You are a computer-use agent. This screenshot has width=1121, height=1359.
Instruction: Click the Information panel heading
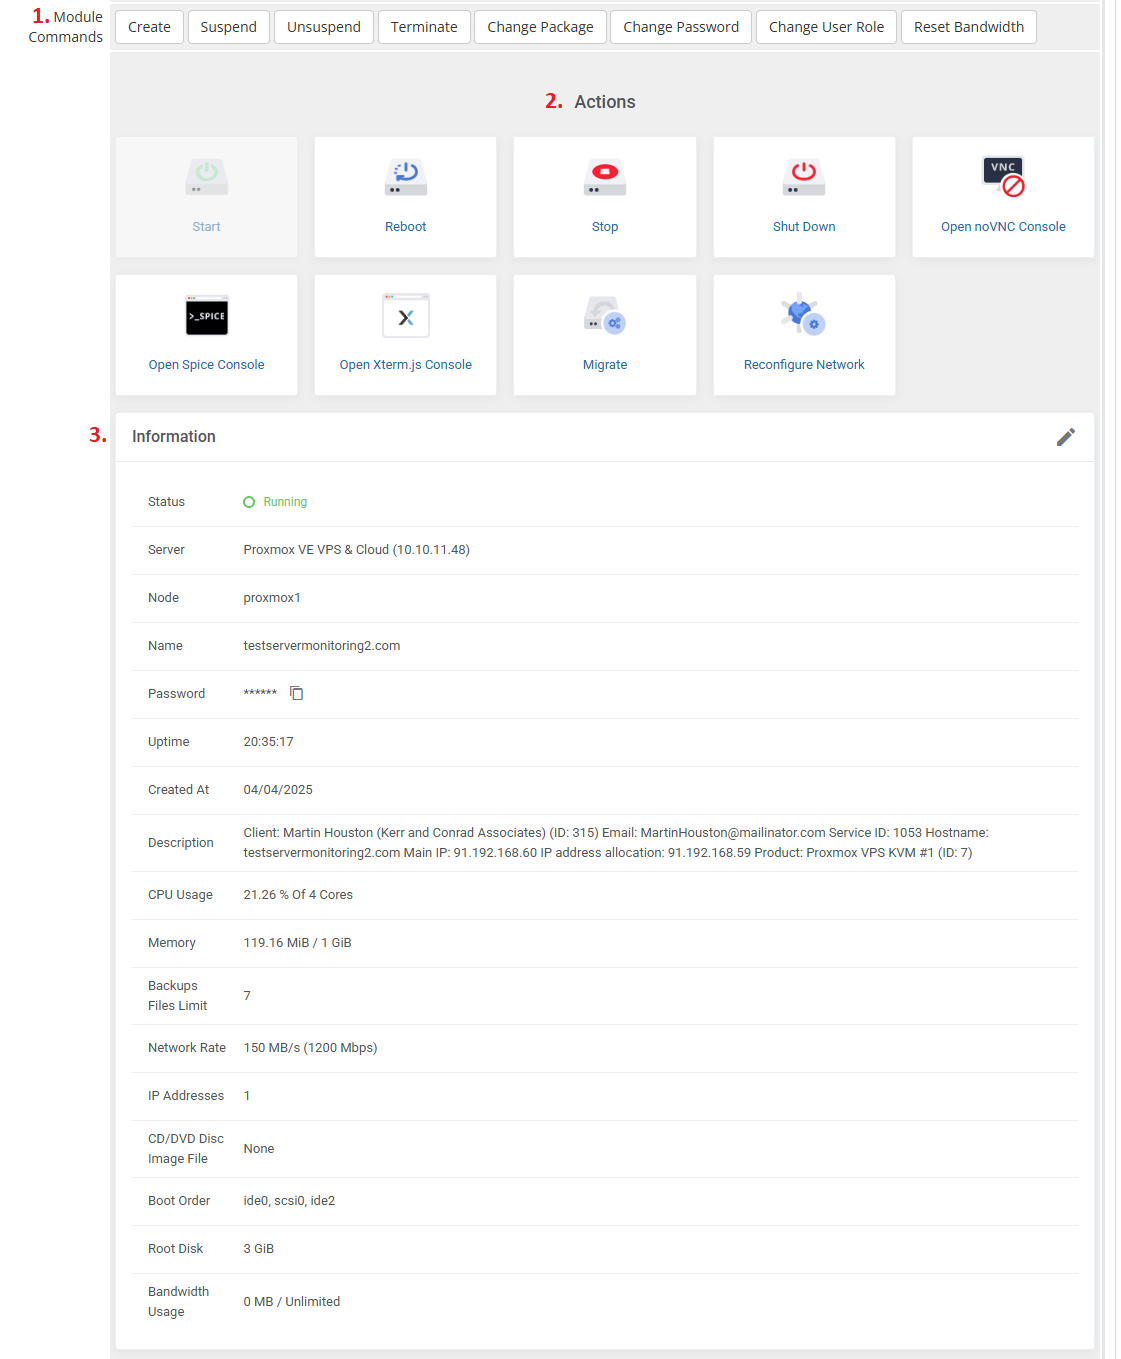[x=174, y=437]
